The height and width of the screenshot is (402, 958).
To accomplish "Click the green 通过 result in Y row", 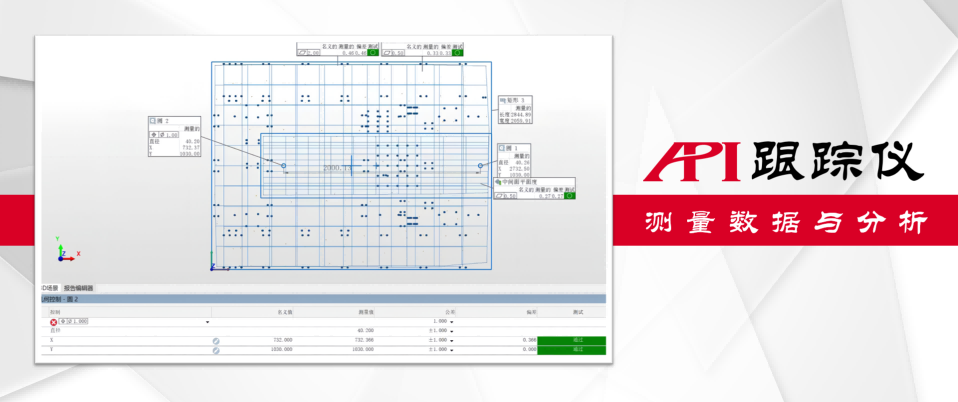I will 572,349.
